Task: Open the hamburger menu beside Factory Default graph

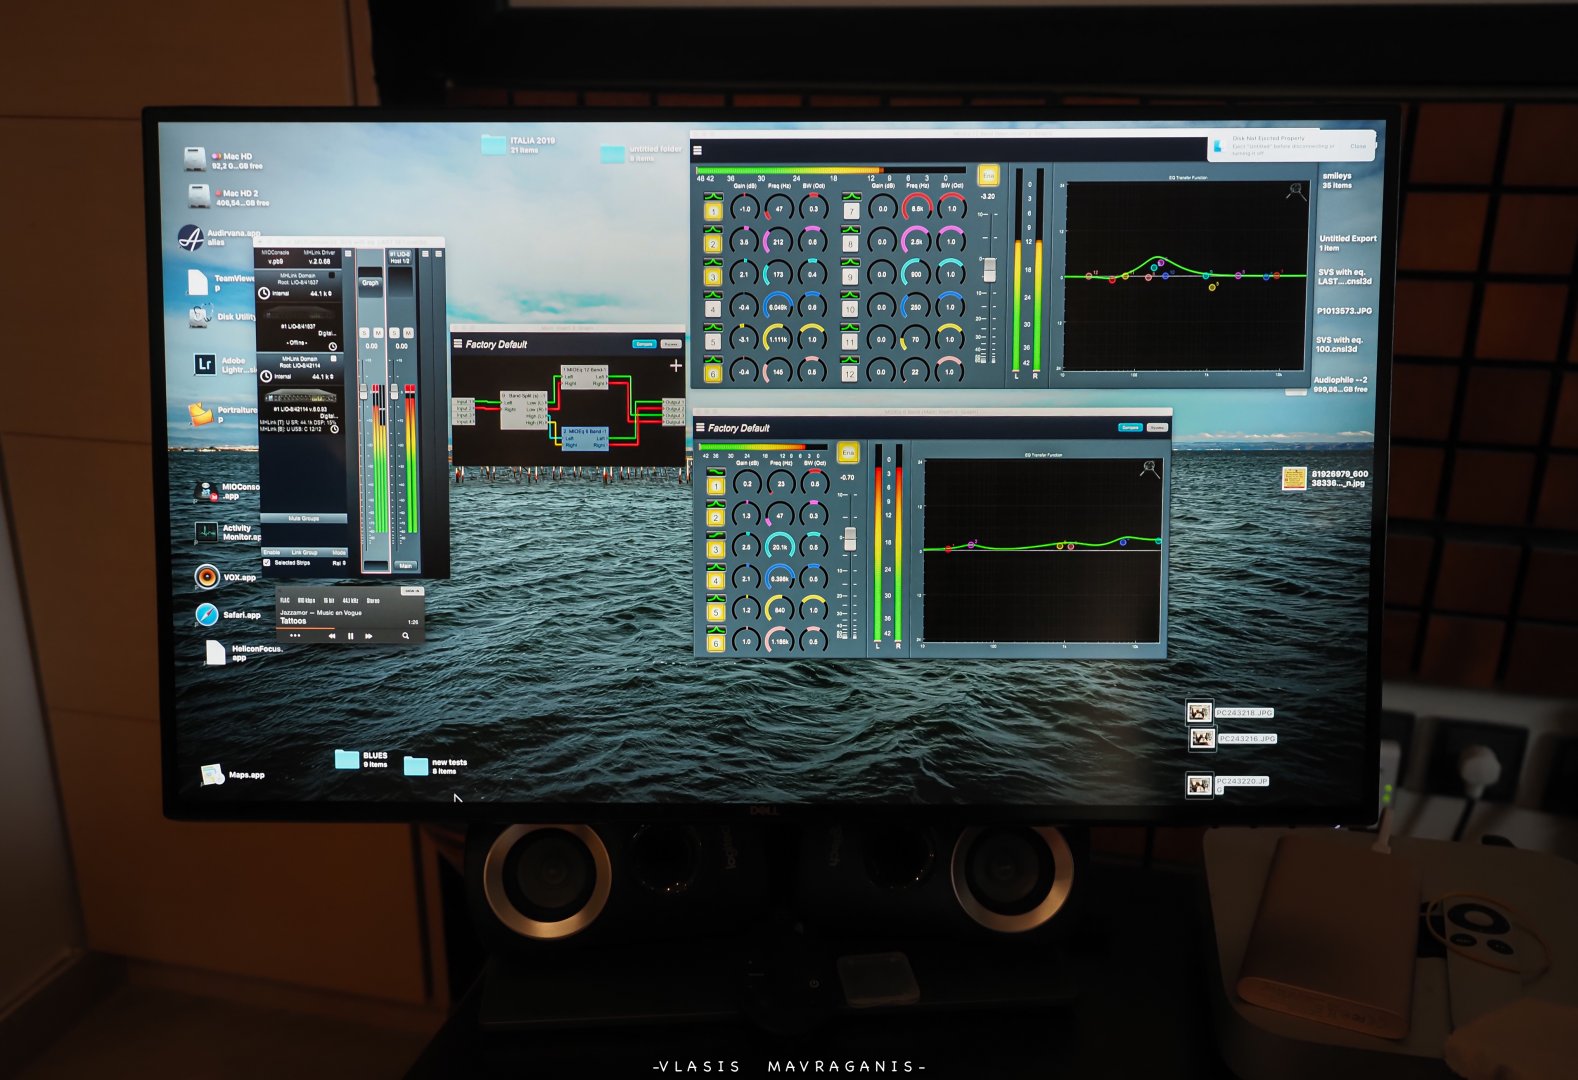Action: [x=458, y=344]
